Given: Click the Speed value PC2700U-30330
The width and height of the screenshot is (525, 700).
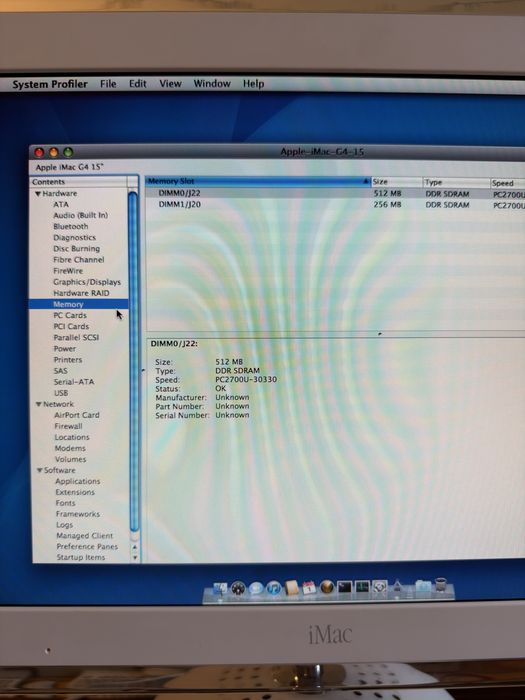Looking at the screenshot, I should (246, 379).
